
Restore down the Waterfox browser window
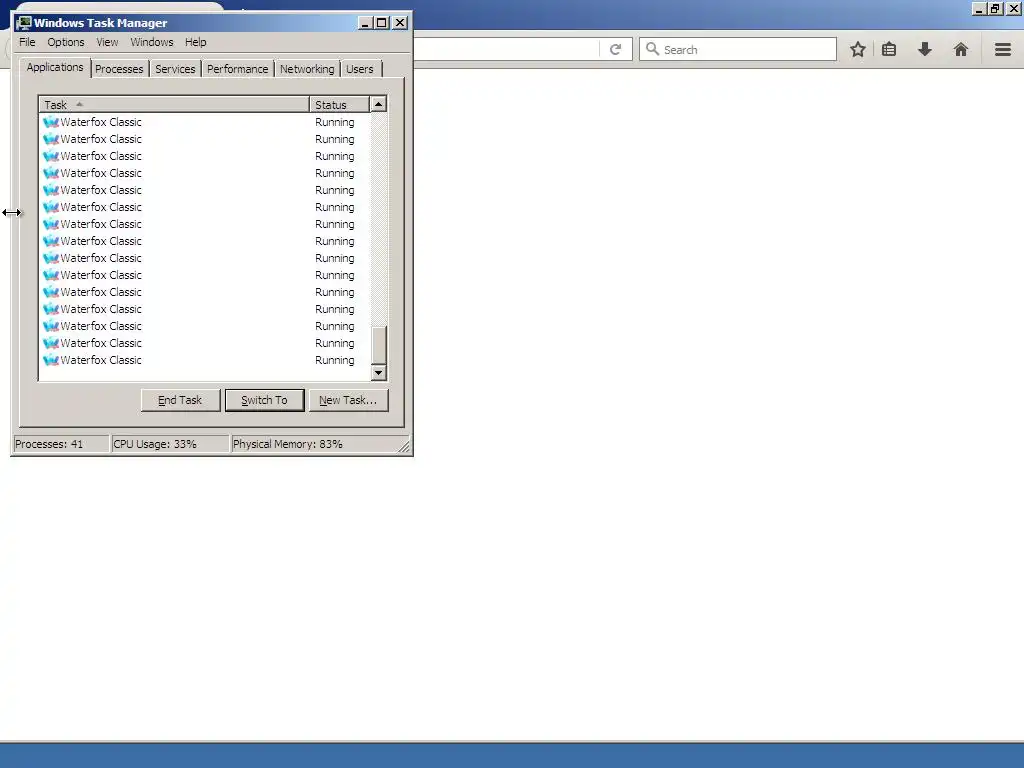995,9
